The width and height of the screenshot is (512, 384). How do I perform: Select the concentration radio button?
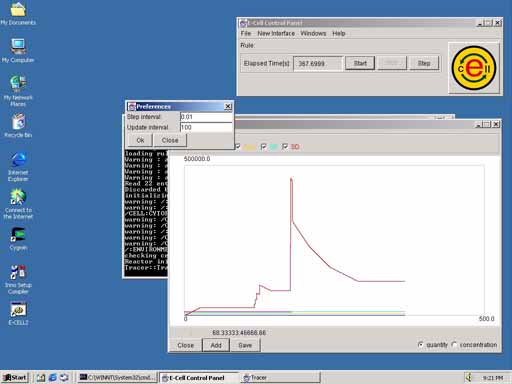pos(454,345)
